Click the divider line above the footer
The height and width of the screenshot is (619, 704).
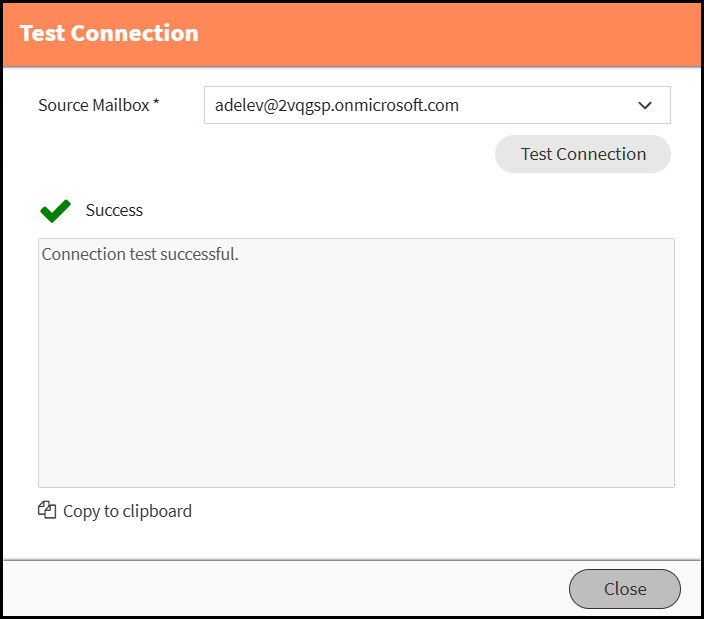coord(352,560)
